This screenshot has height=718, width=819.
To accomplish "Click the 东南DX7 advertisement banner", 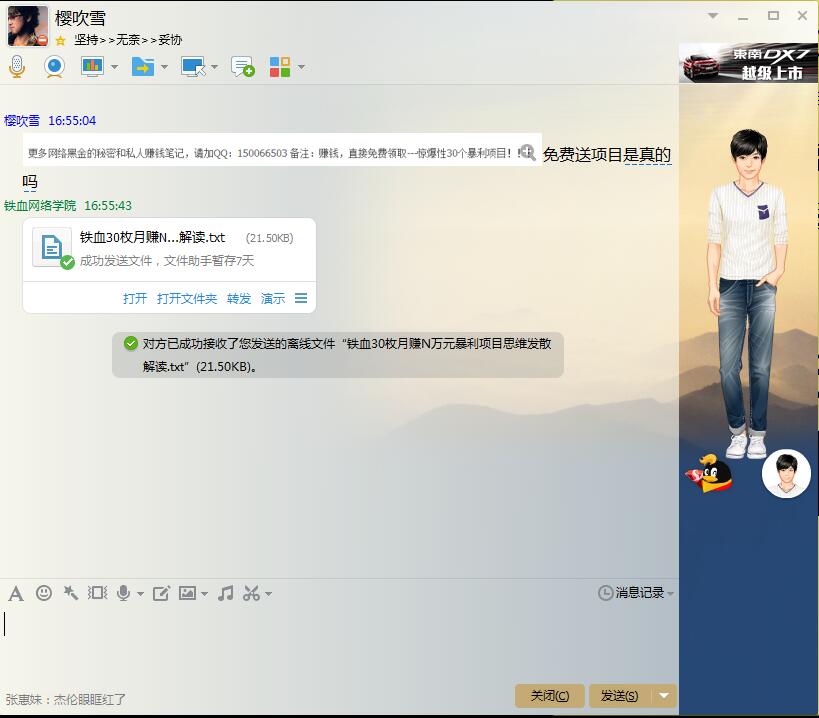I will 748,63.
